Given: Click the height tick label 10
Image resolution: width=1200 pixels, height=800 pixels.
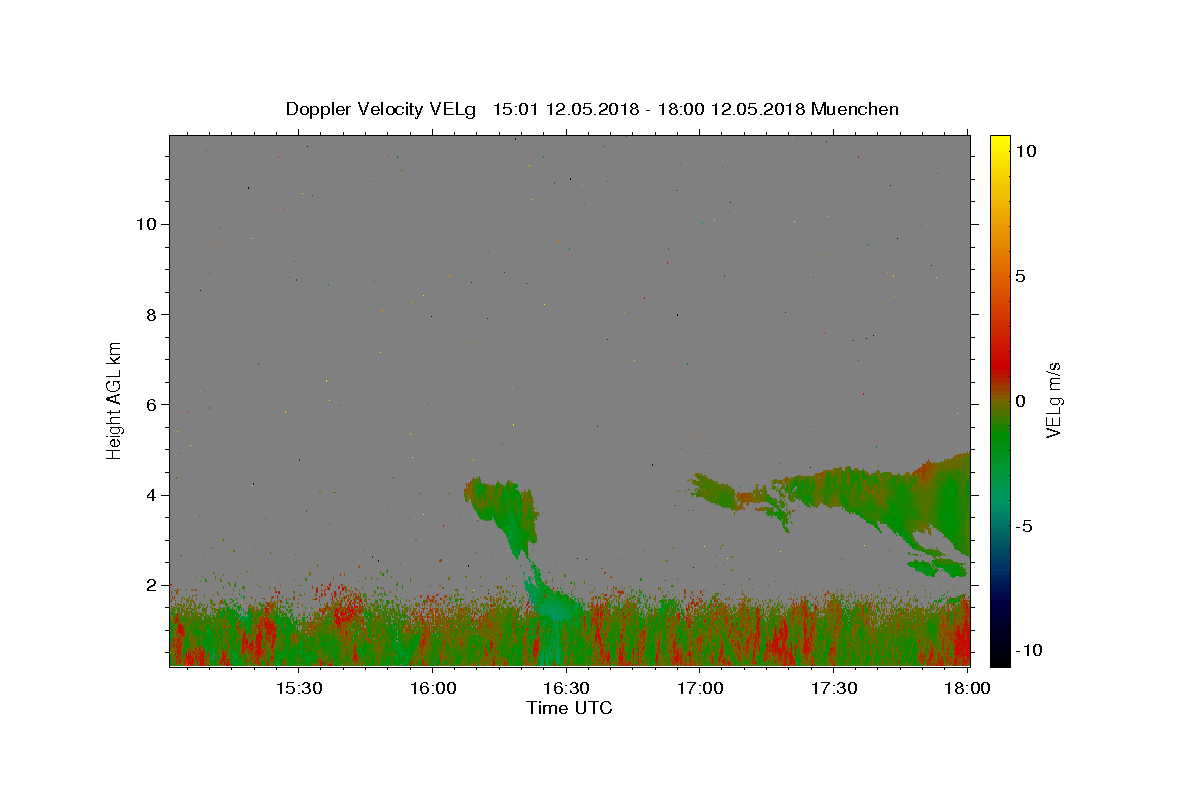Looking at the screenshot, I should point(147,224).
